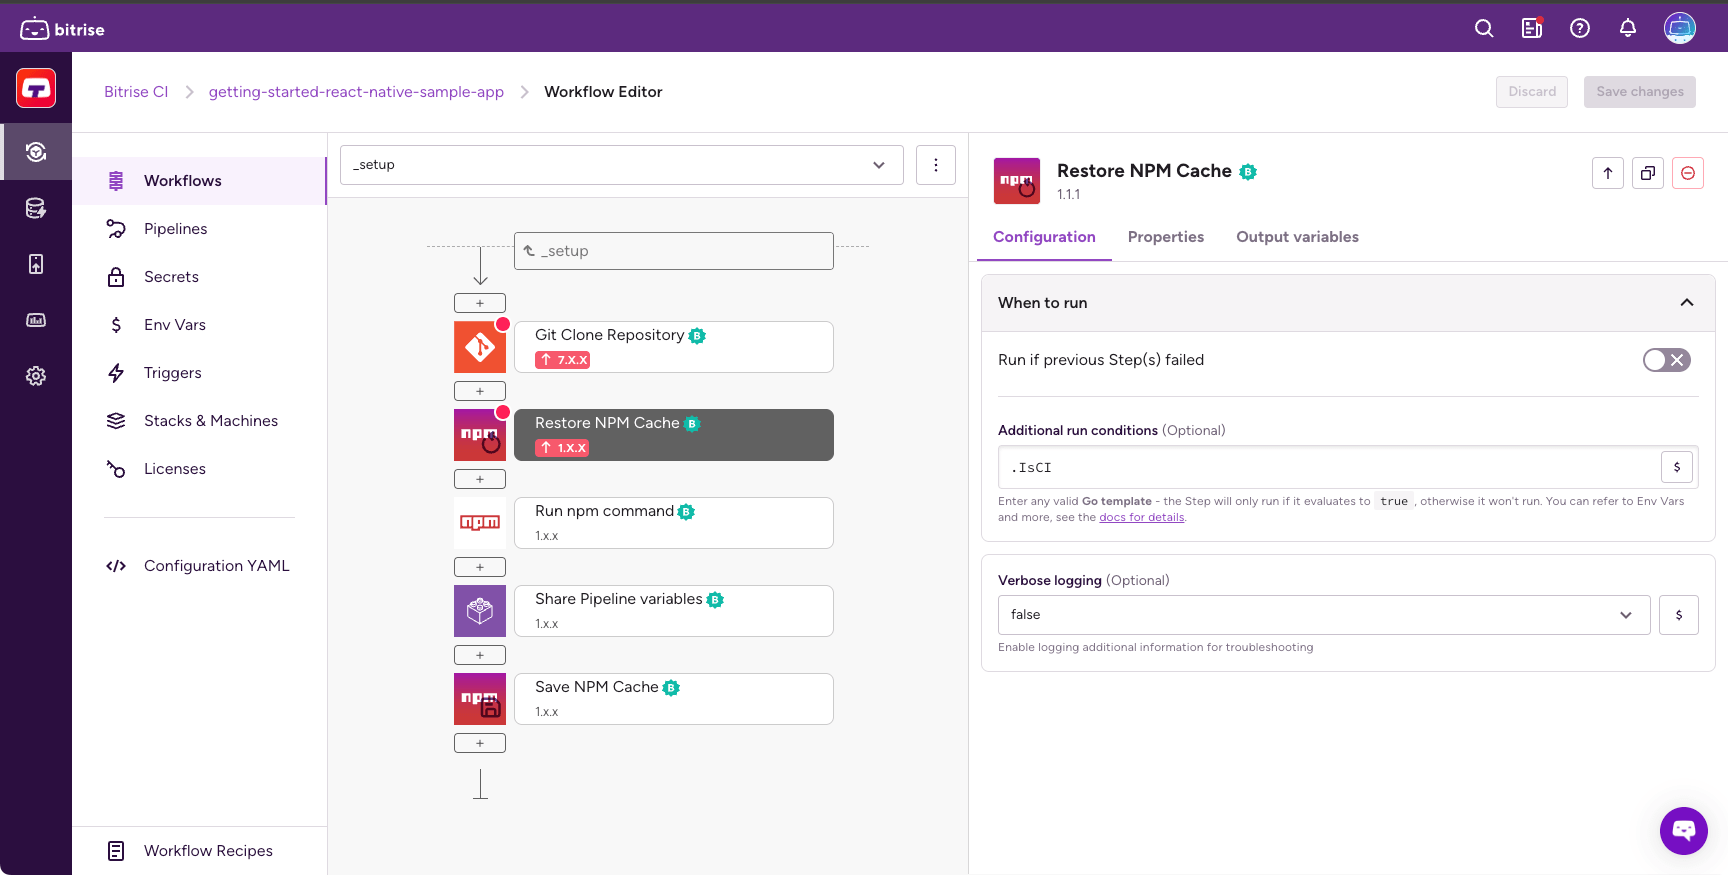
Task: Remove step with red minus icon
Action: tap(1688, 173)
